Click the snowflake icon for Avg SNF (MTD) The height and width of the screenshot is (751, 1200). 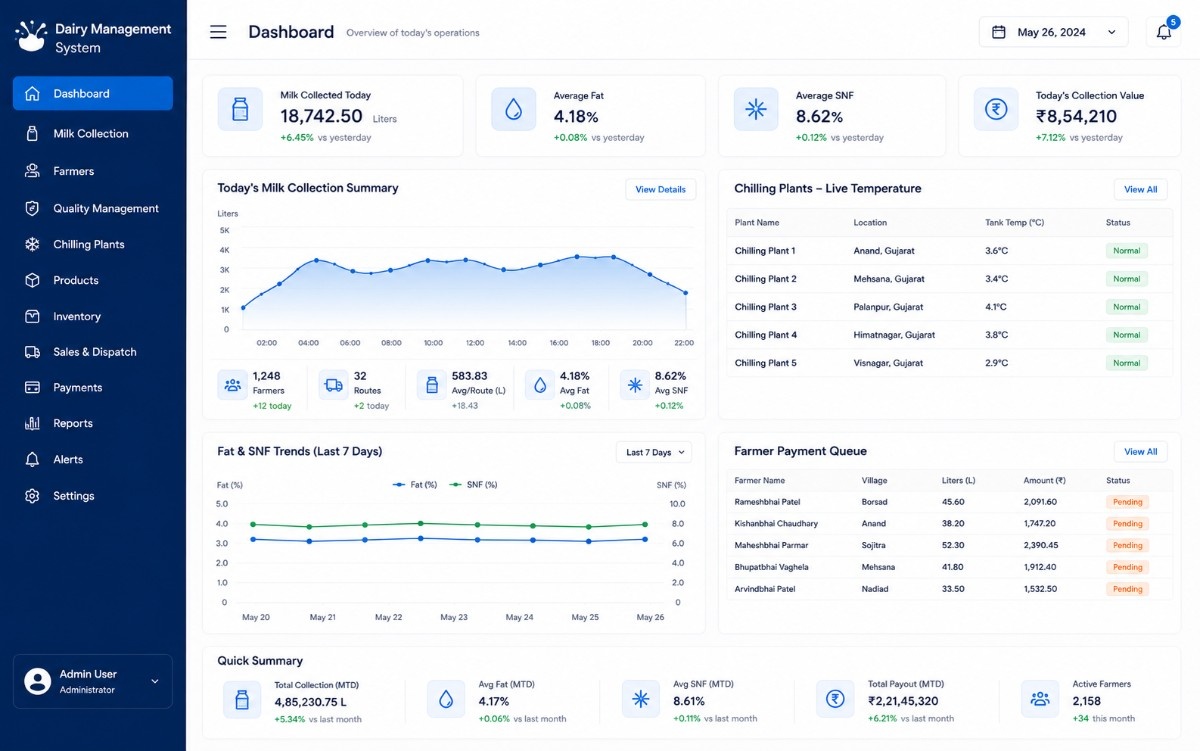[640, 700]
